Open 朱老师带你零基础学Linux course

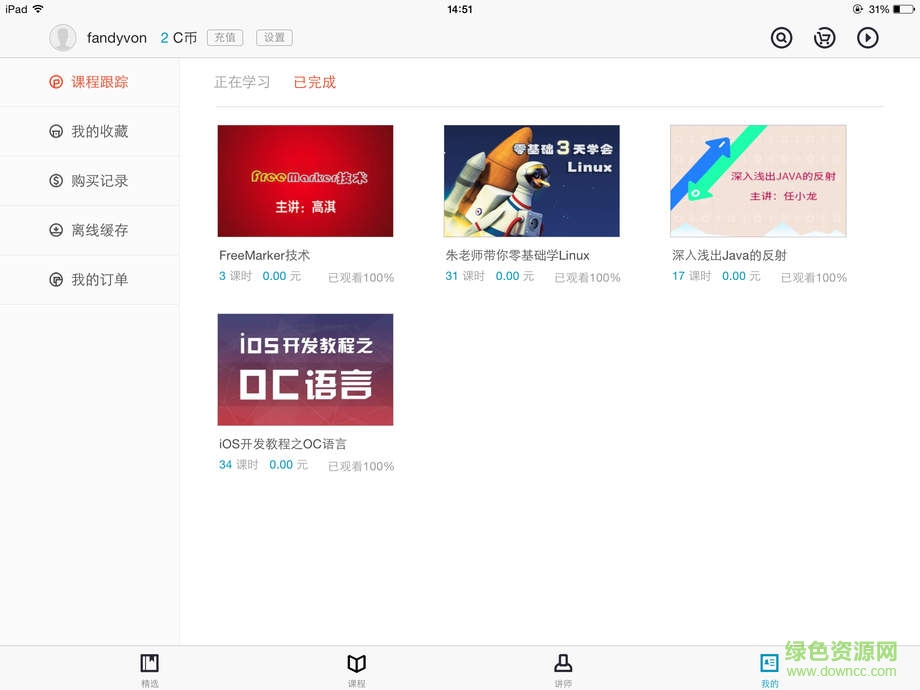[531, 181]
